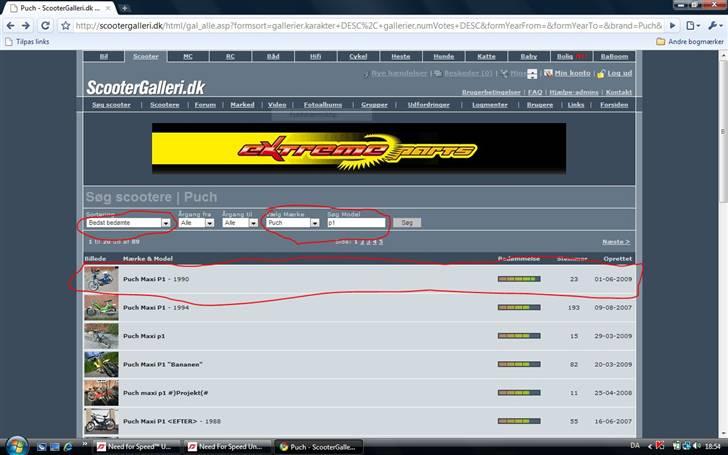The height and width of the screenshot is (455, 728).
Task: Open the sorting dropdown 'Bedst bedømte'
Action: tap(128, 223)
